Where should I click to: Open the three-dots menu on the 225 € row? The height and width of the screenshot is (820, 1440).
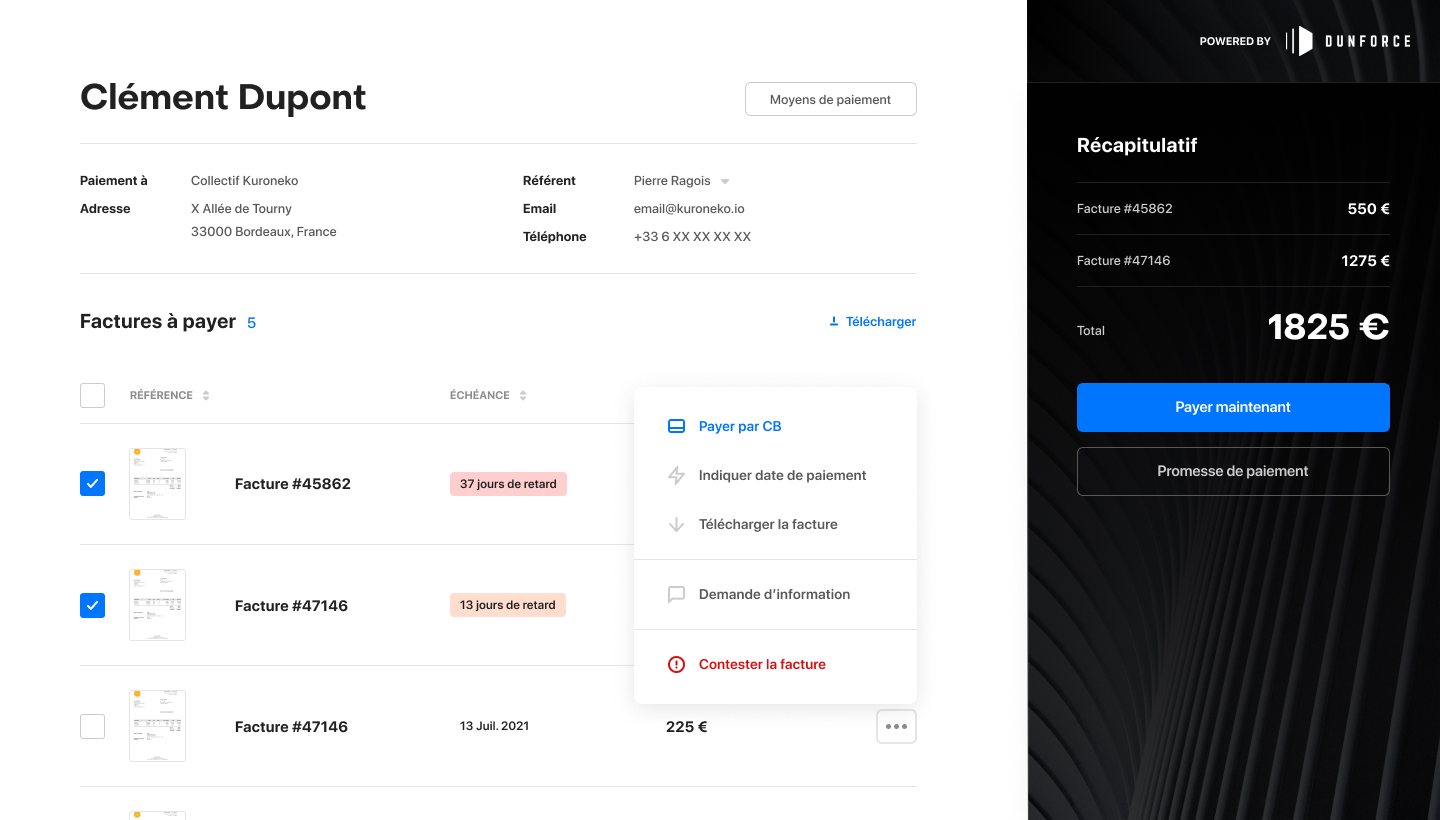click(x=896, y=727)
